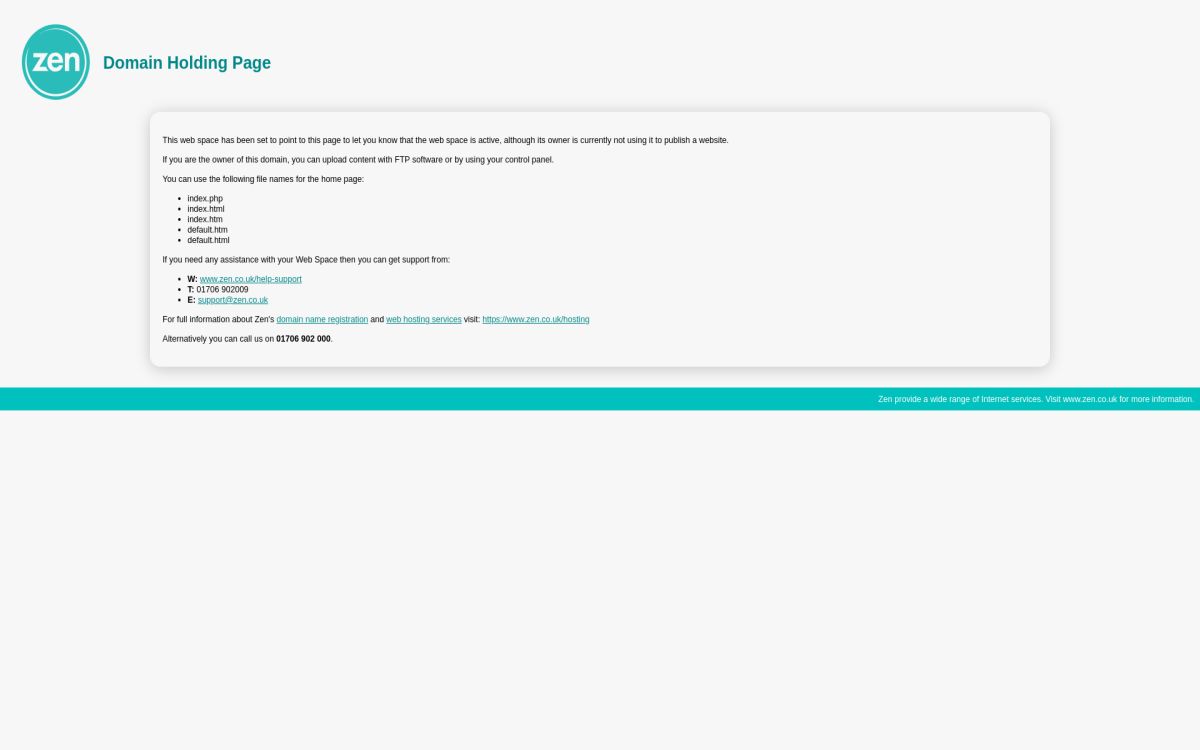The width and height of the screenshot is (1200, 750).
Task: Click the FTP software upload paragraph
Action: coord(358,160)
